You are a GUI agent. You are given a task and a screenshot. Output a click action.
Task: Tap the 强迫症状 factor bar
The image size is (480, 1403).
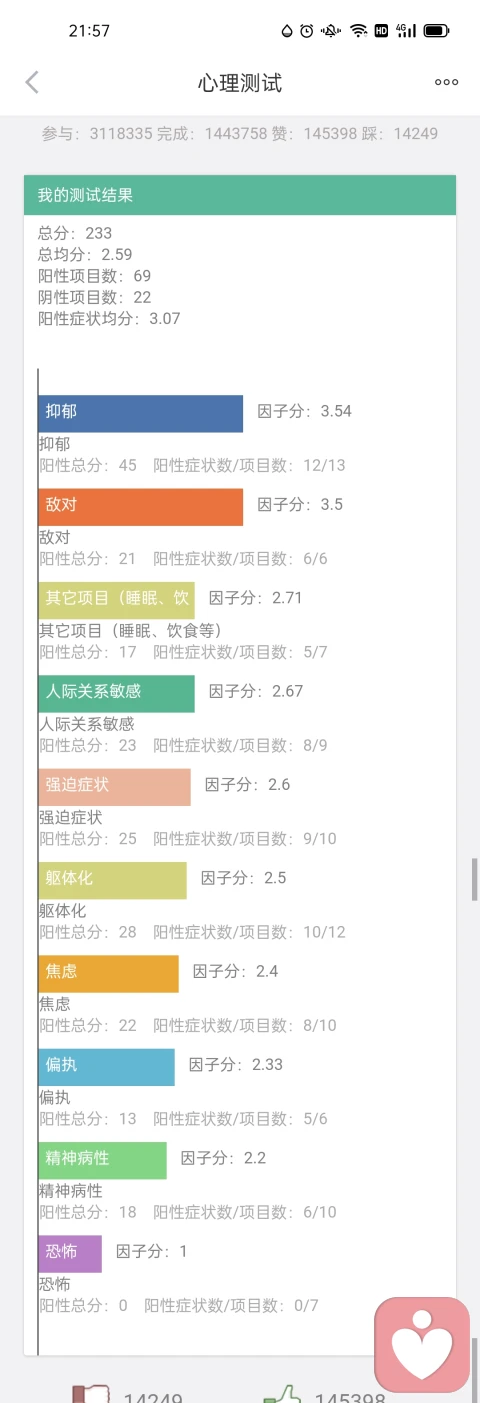pyautogui.click(x=115, y=787)
